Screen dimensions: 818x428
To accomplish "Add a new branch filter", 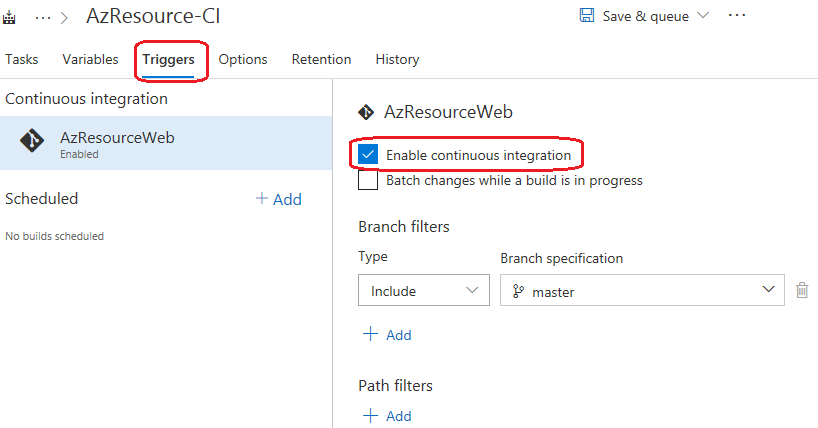I will (x=386, y=335).
